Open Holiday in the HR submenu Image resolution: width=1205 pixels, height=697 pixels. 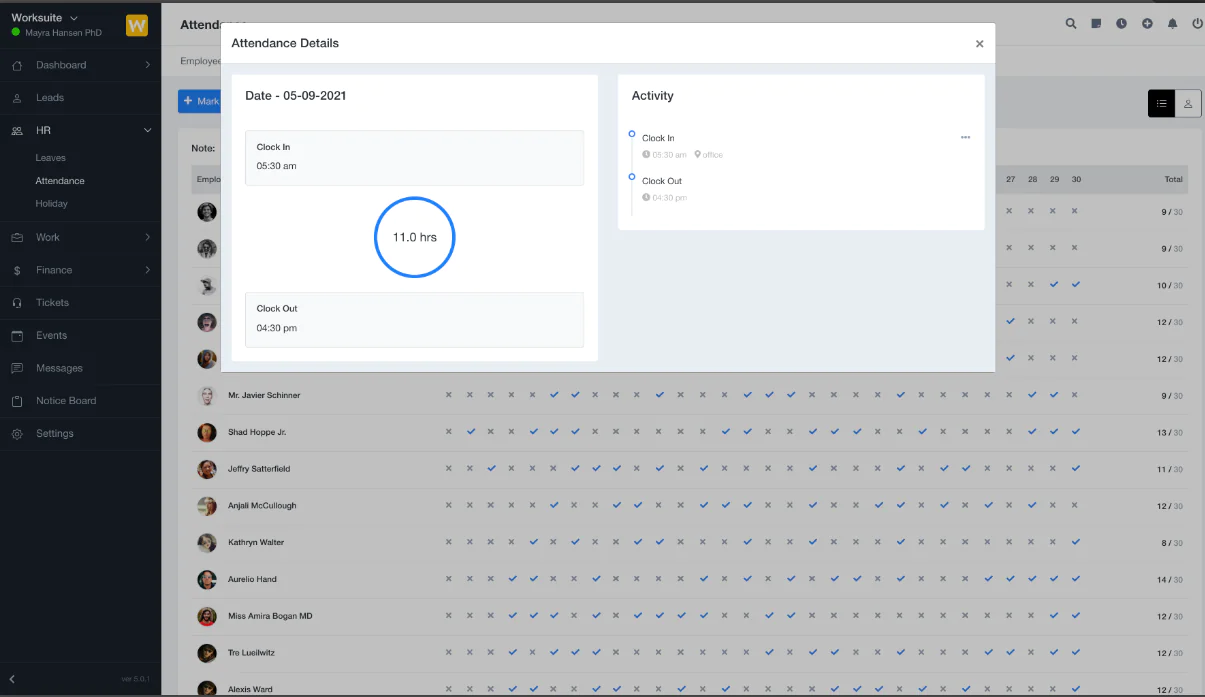point(52,203)
